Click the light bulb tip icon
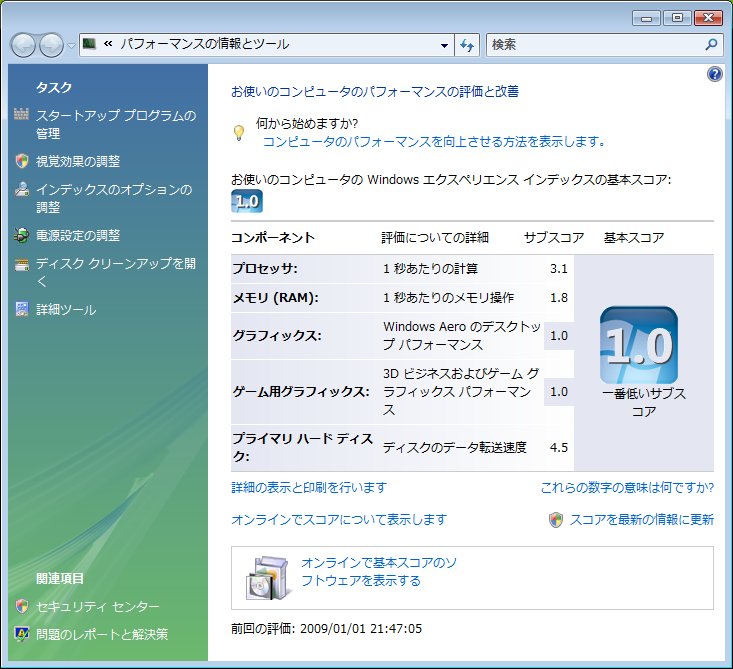Viewport: 733px width, 669px height. click(x=238, y=132)
